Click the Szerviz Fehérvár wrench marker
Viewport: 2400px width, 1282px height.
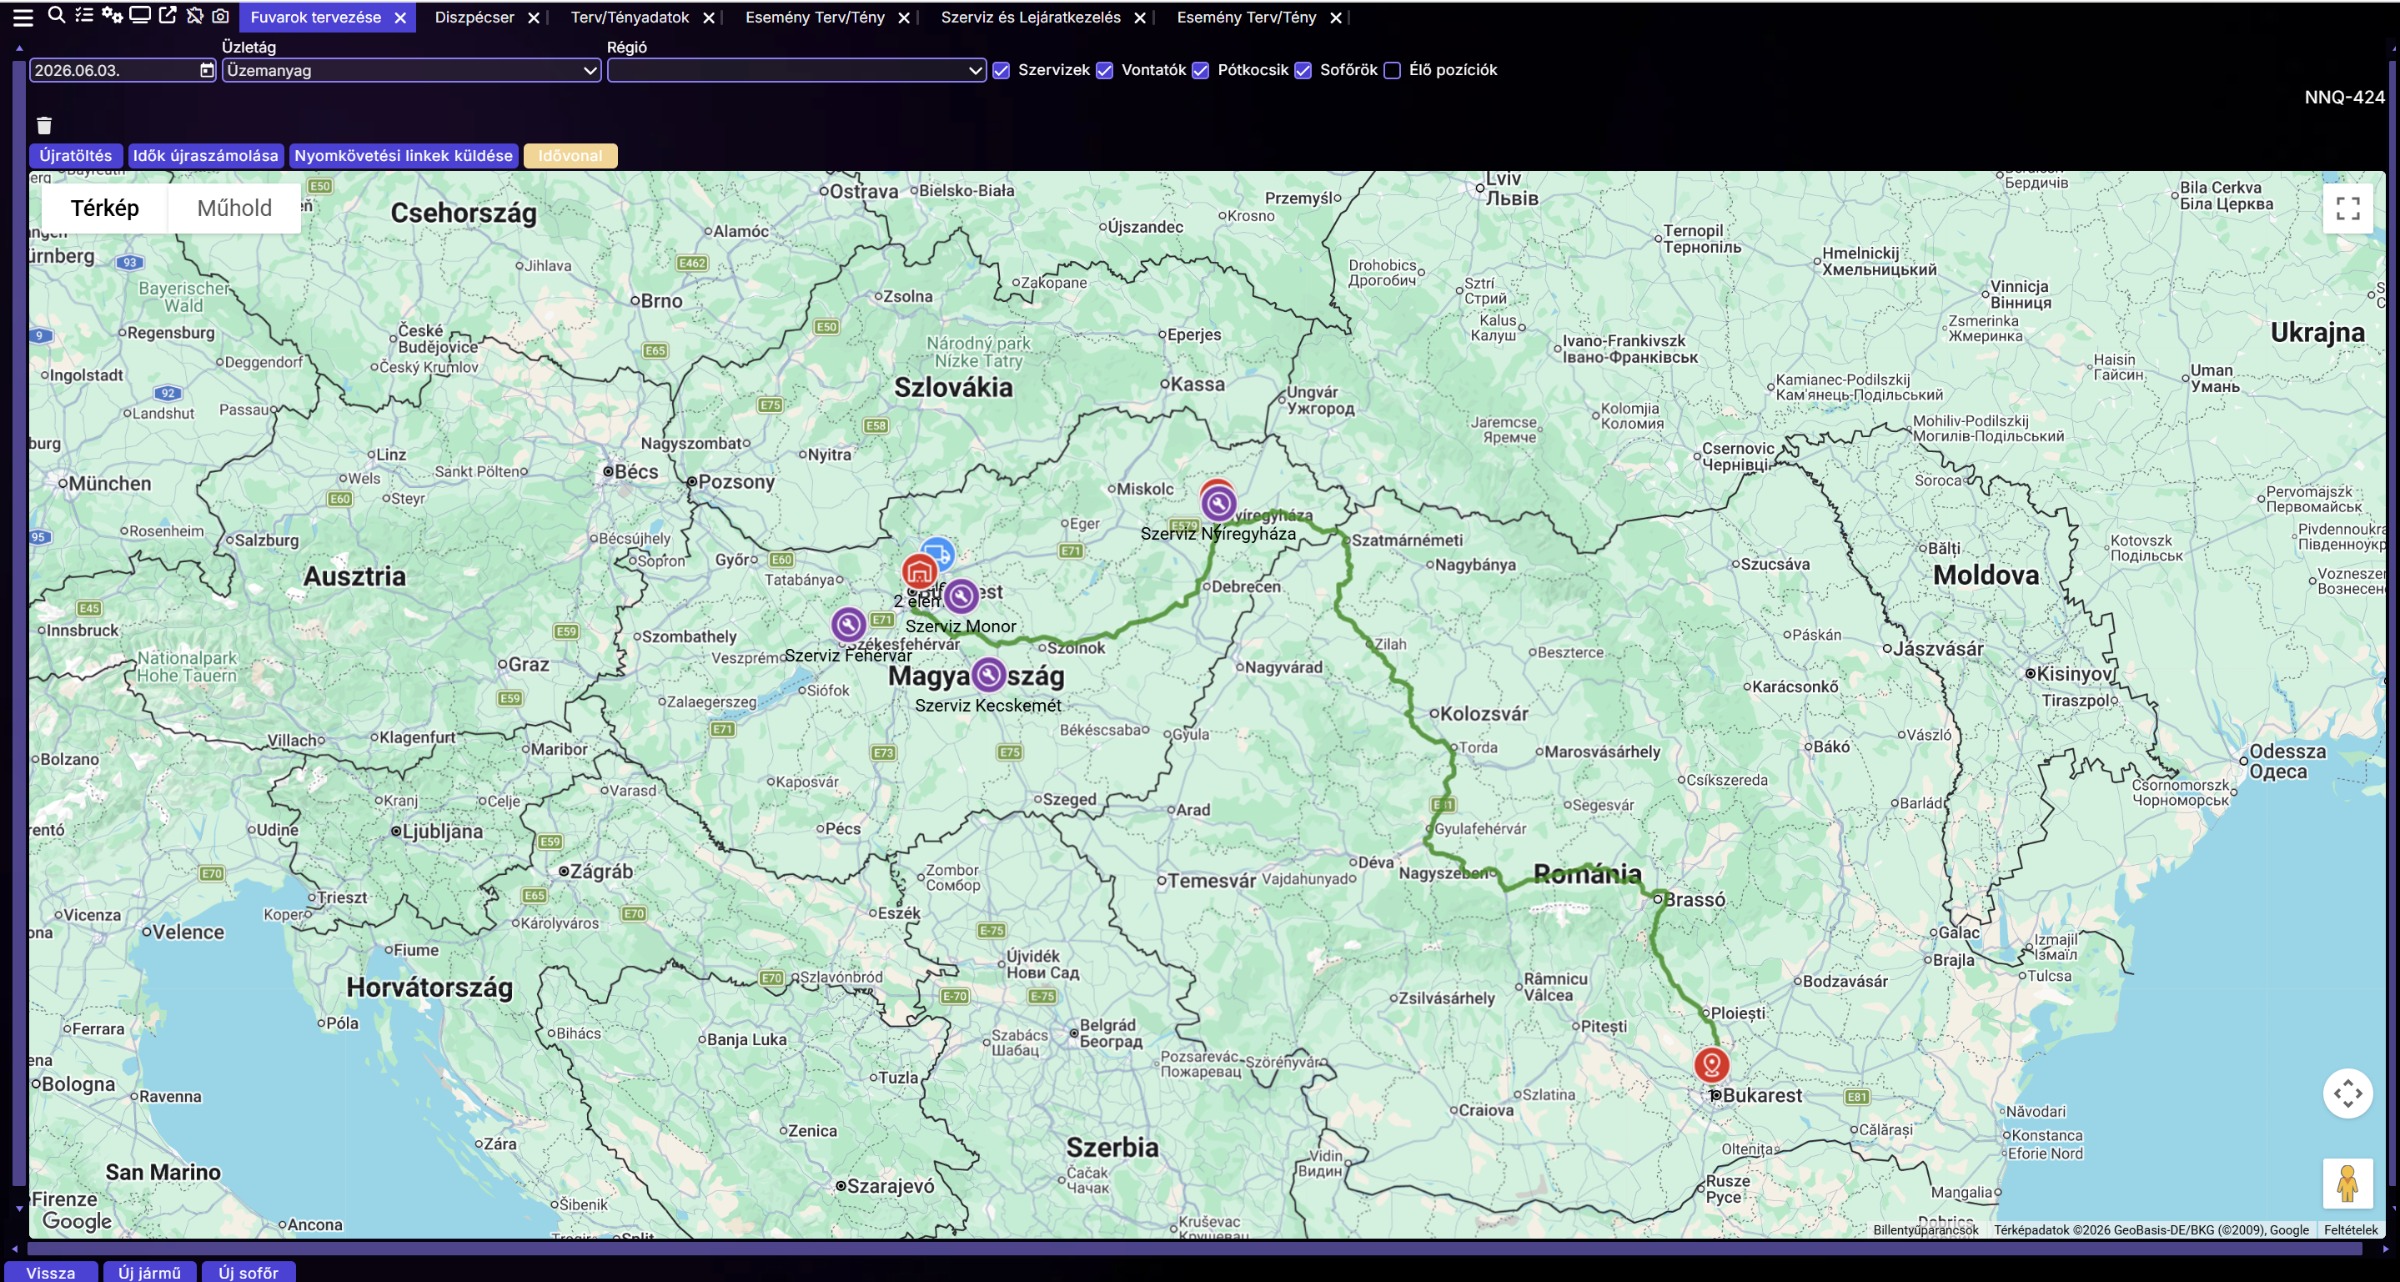tap(848, 625)
